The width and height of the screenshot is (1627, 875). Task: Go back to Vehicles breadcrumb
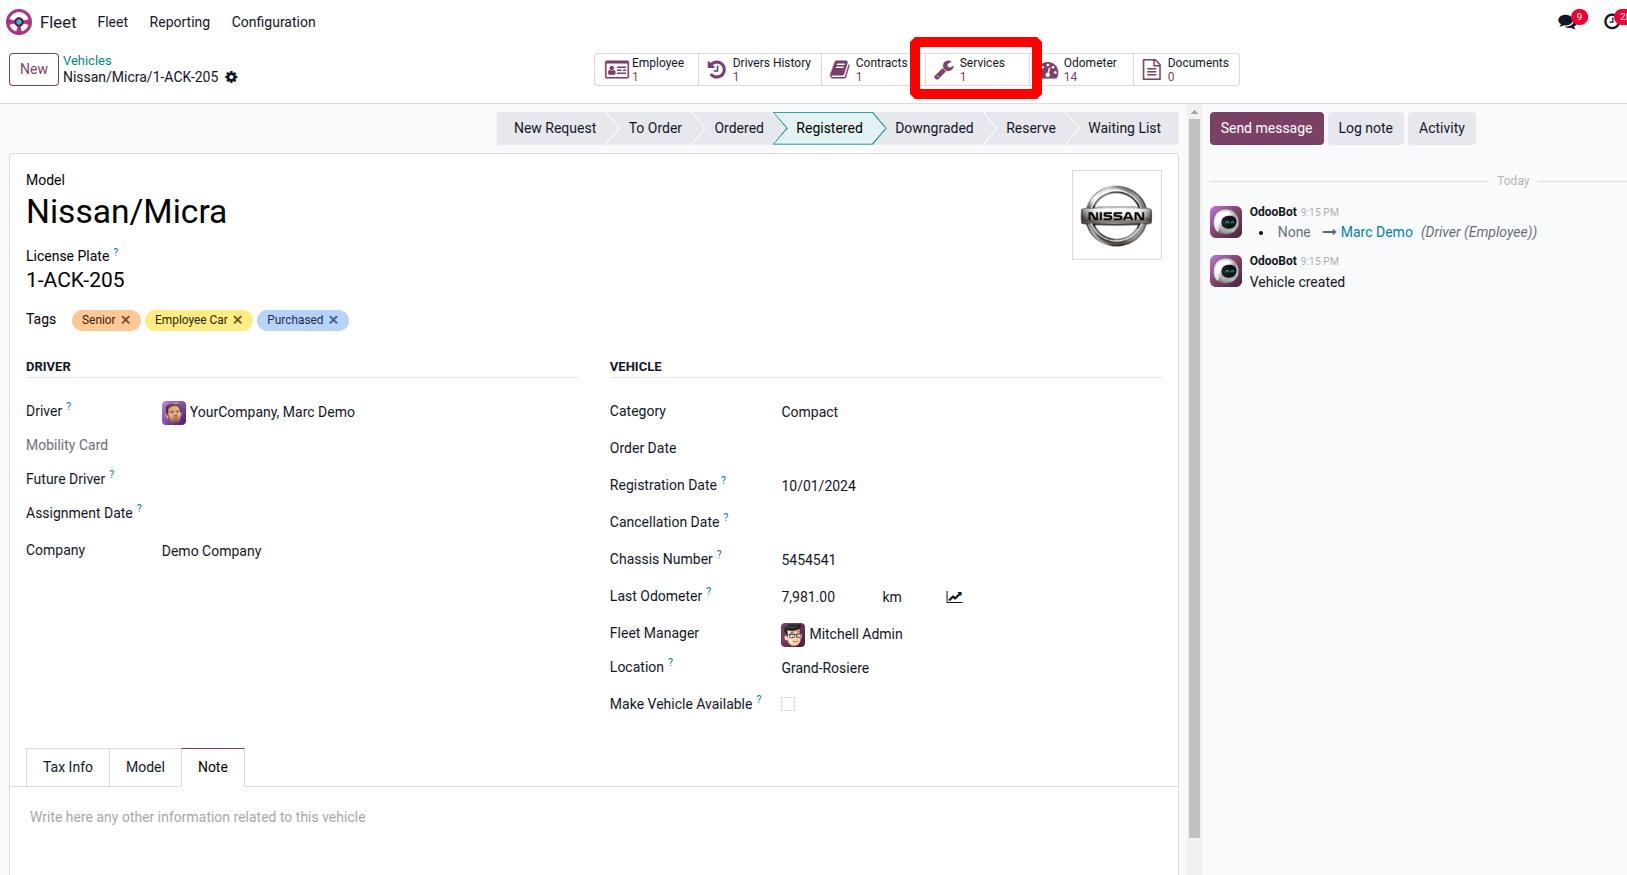pyautogui.click(x=87, y=61)
